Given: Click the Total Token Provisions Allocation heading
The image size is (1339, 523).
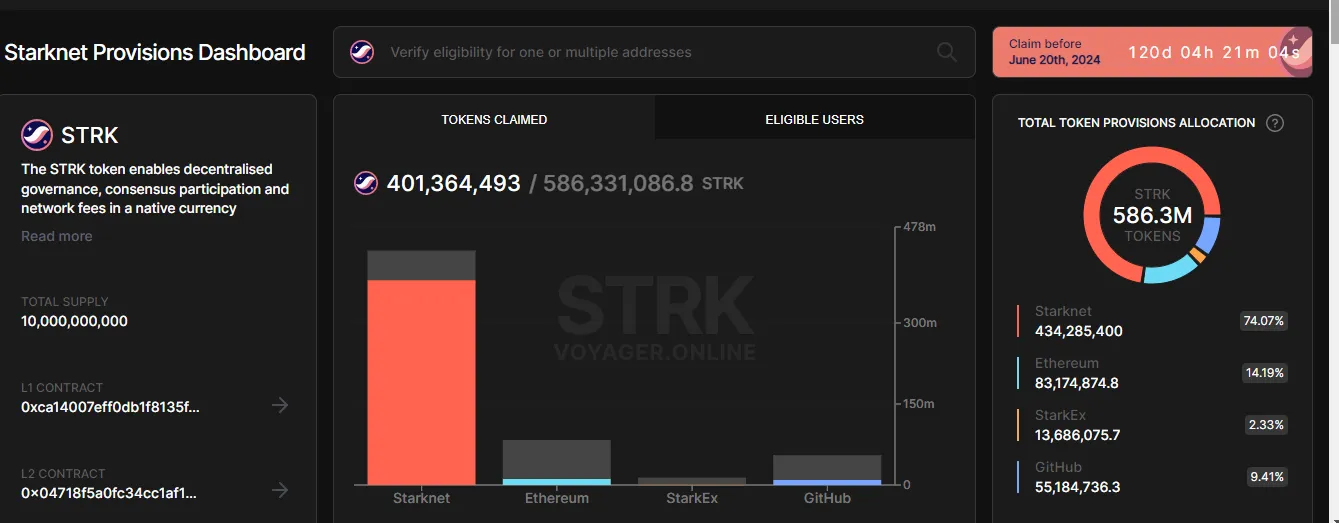Looking at the screenshot, I should pyautogui.click(x=1136, y=123).
